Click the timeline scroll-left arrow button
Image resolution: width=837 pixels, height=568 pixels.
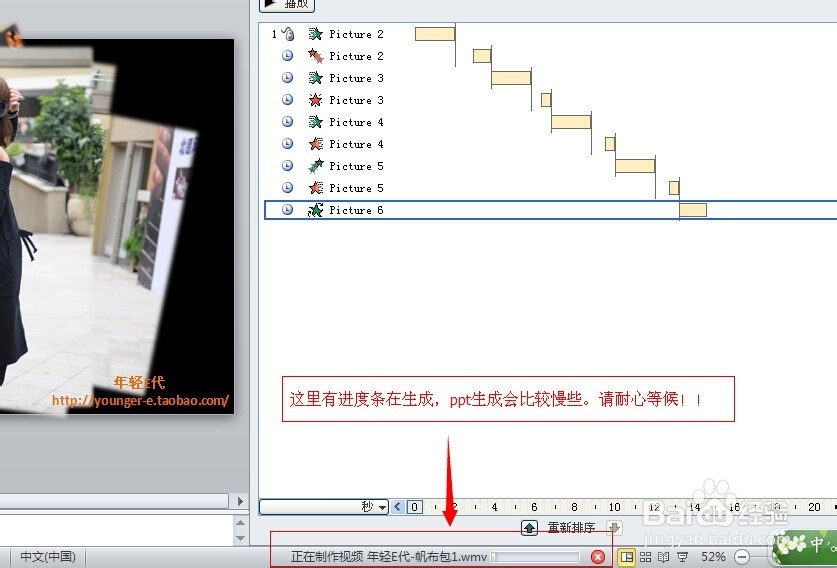398,507
